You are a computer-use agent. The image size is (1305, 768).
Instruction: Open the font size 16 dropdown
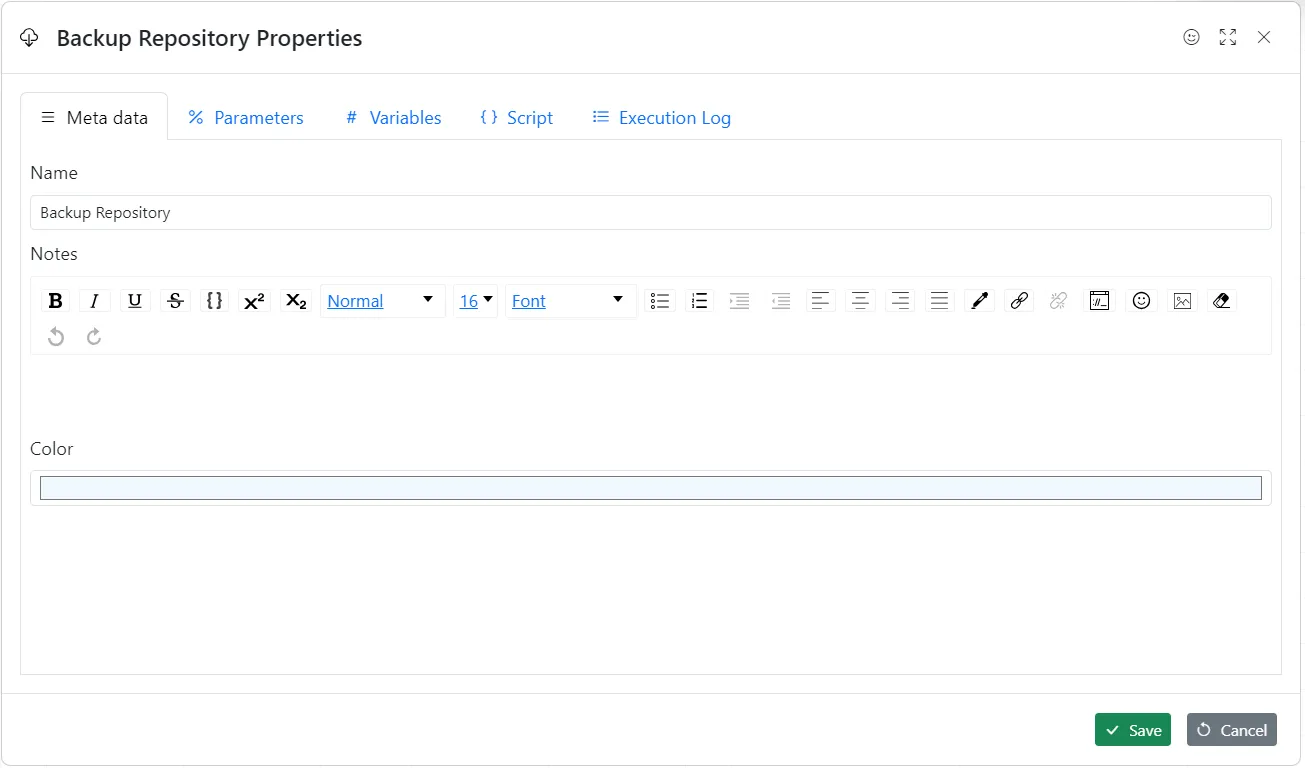tap(475, 300)
